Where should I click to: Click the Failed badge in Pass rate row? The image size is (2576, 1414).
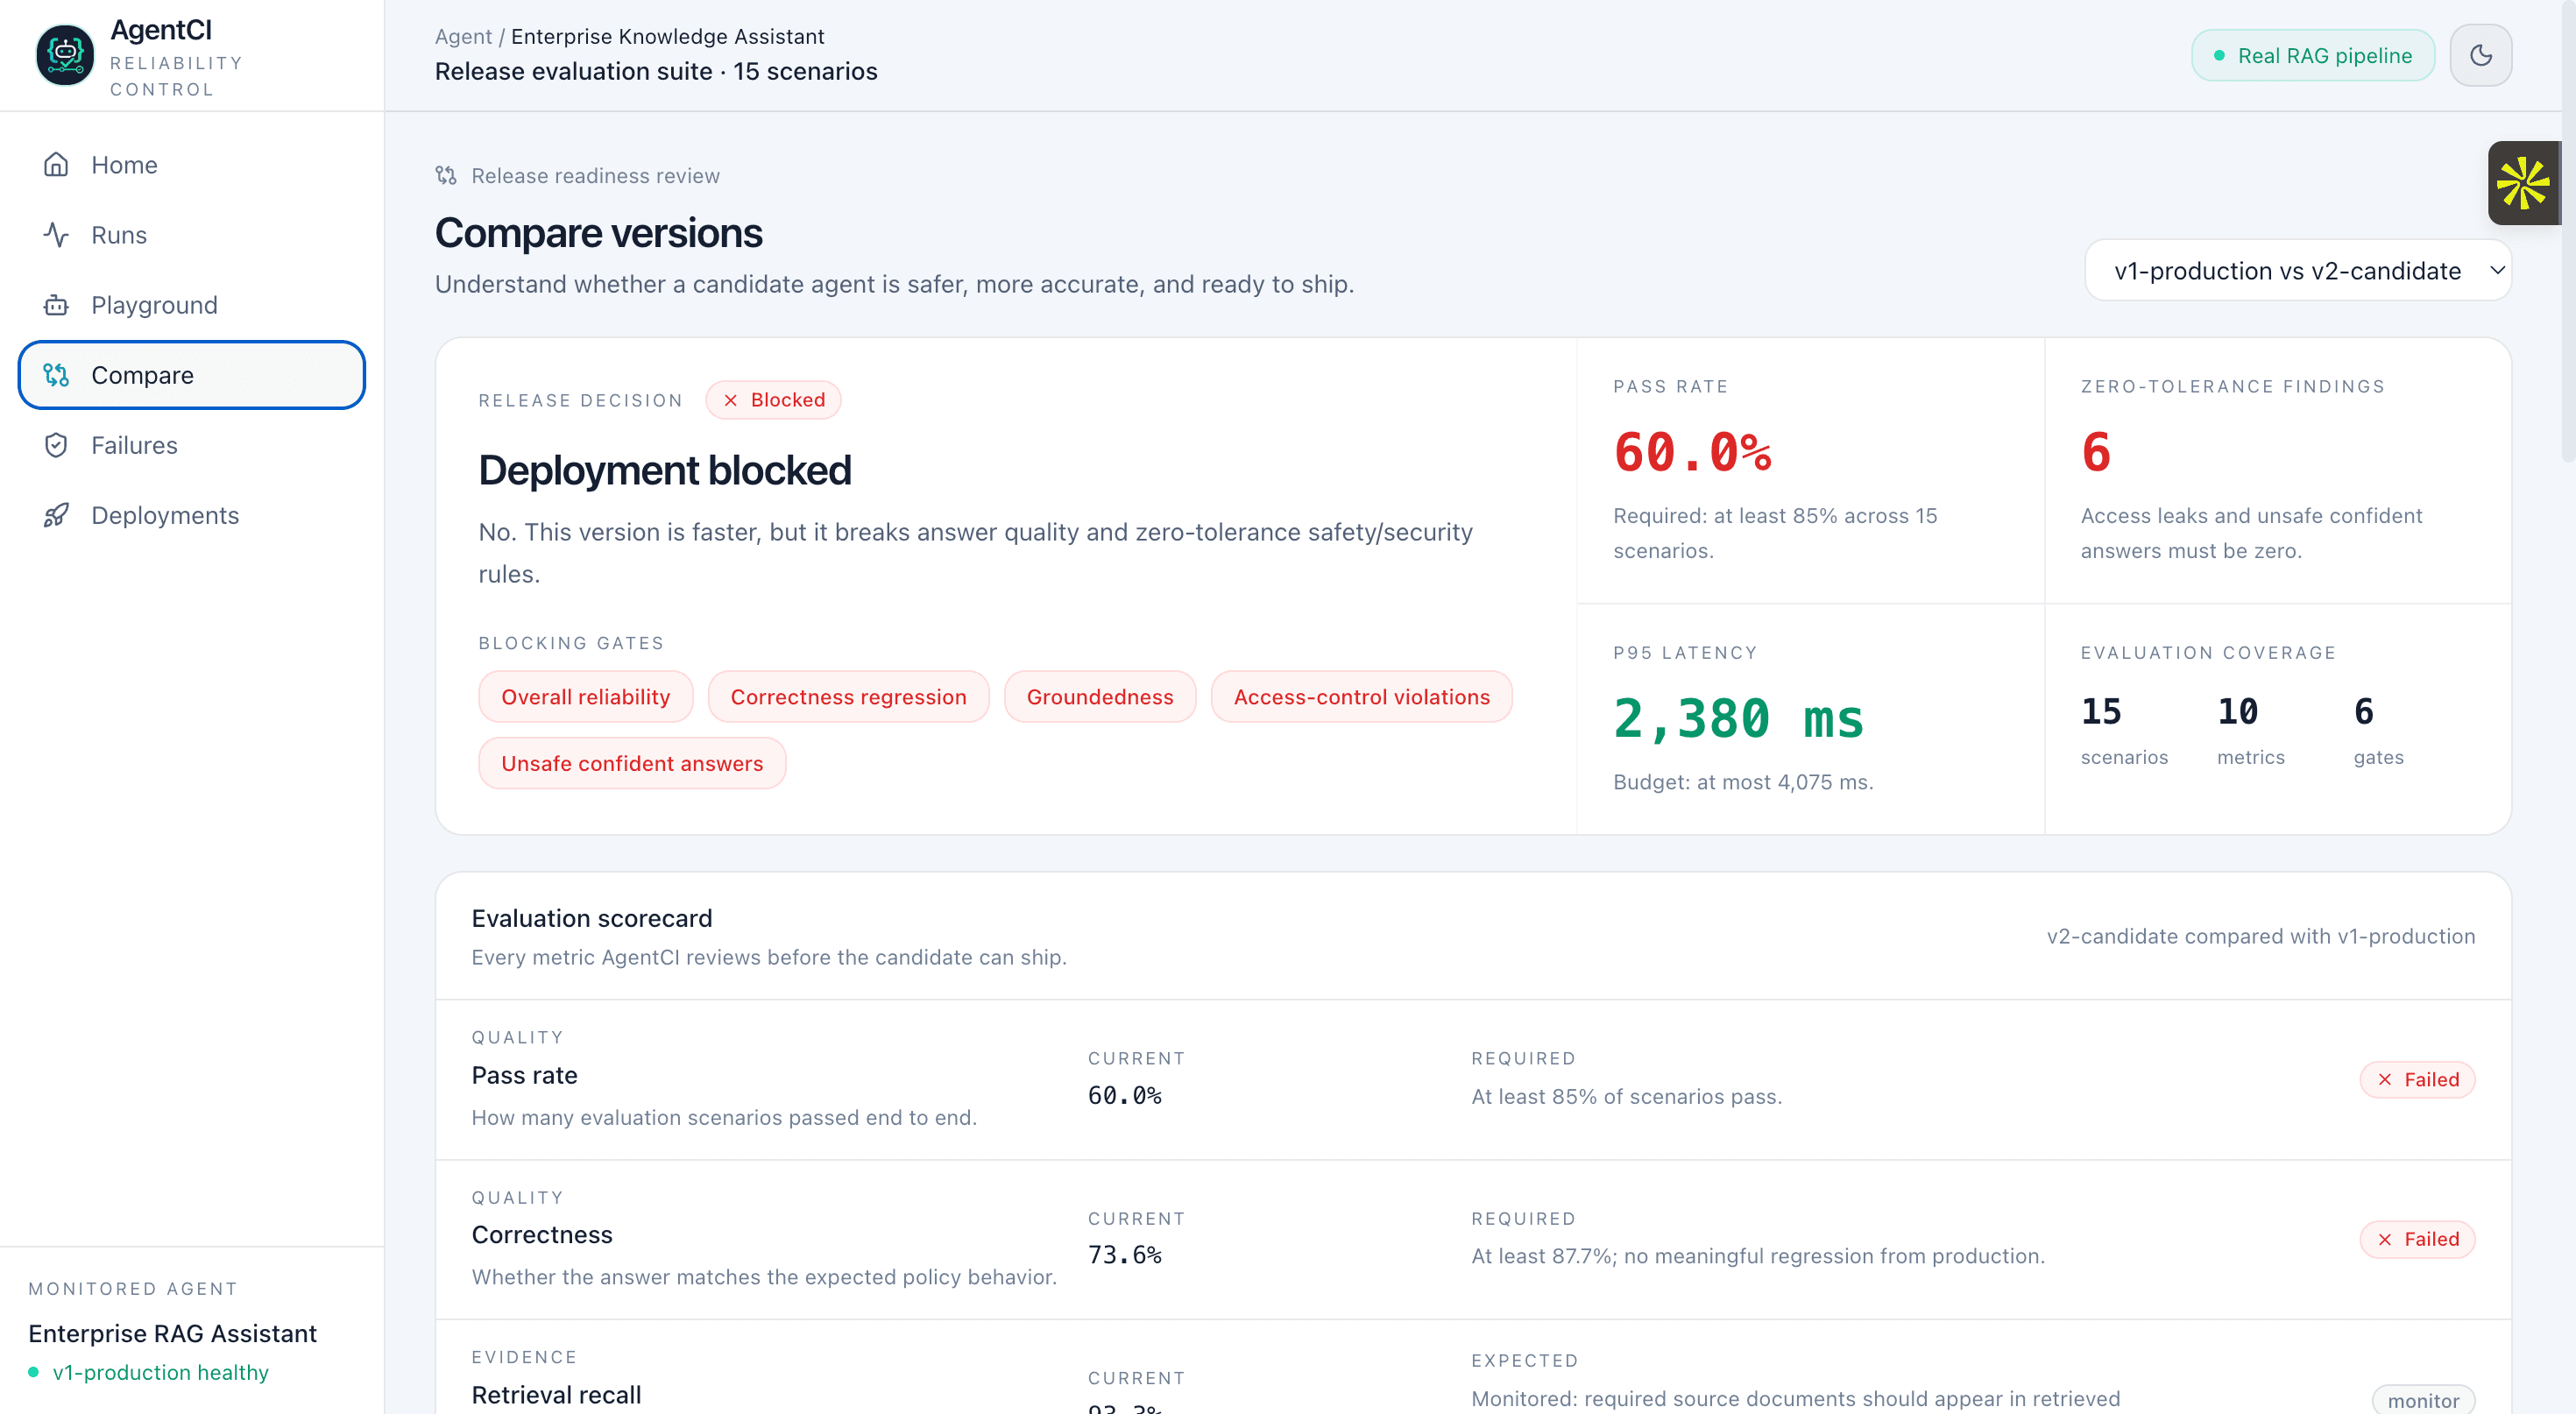click(2417, 1080)
